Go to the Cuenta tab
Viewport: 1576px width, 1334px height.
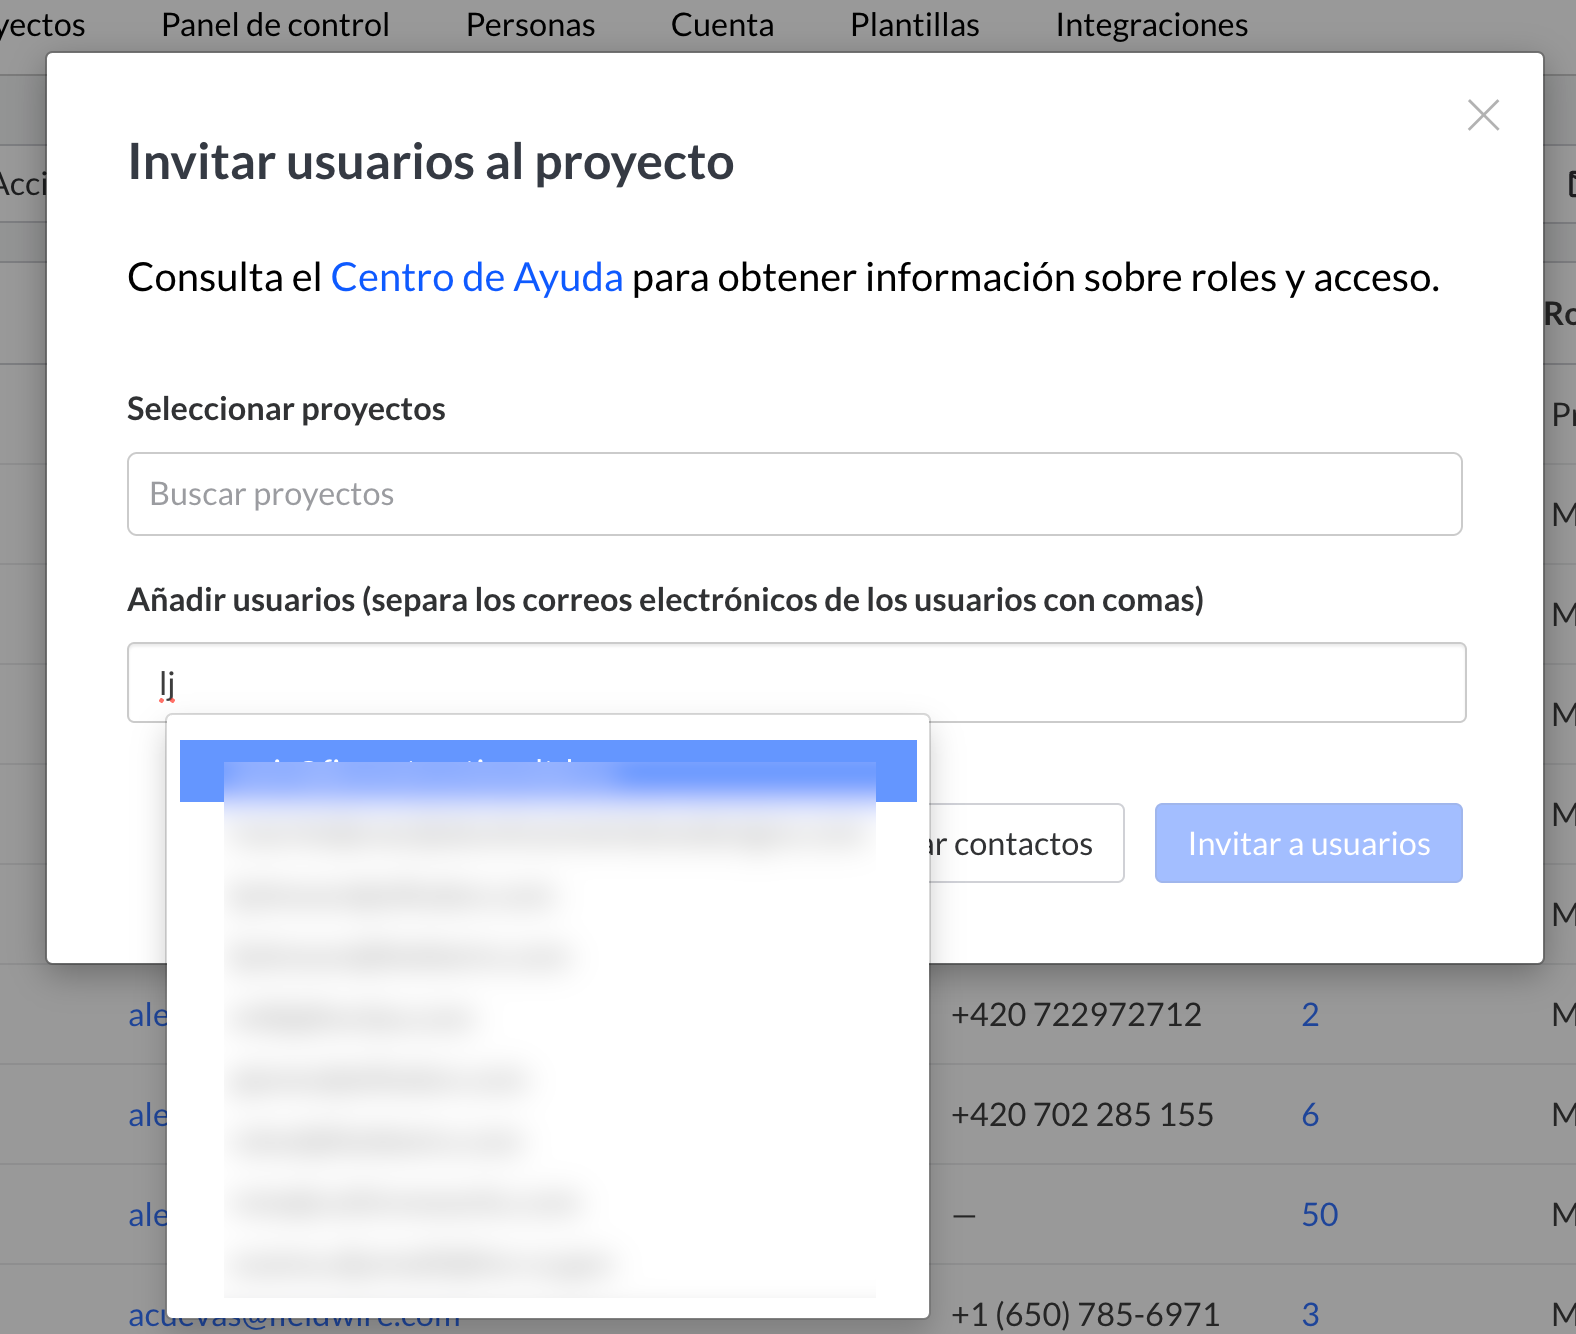coord(722,25)
